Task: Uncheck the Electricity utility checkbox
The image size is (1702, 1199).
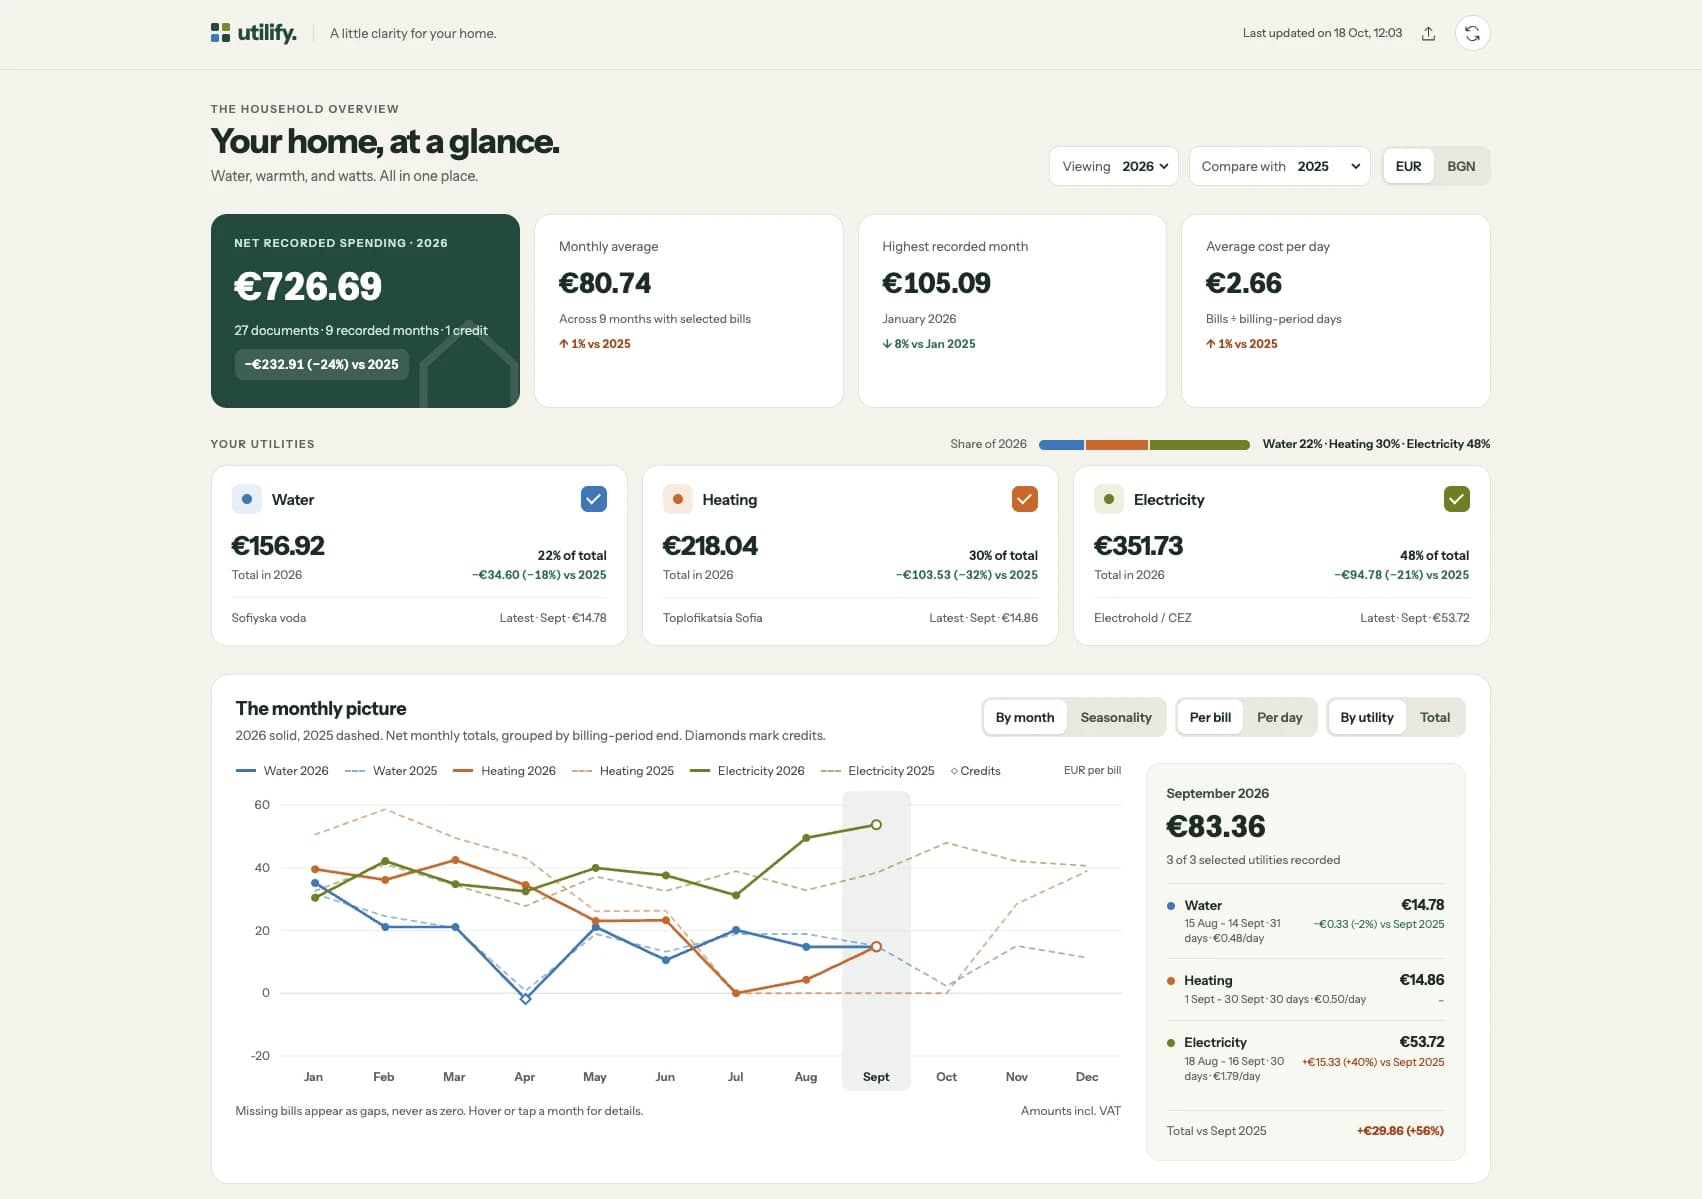Action: point(1457,498)
